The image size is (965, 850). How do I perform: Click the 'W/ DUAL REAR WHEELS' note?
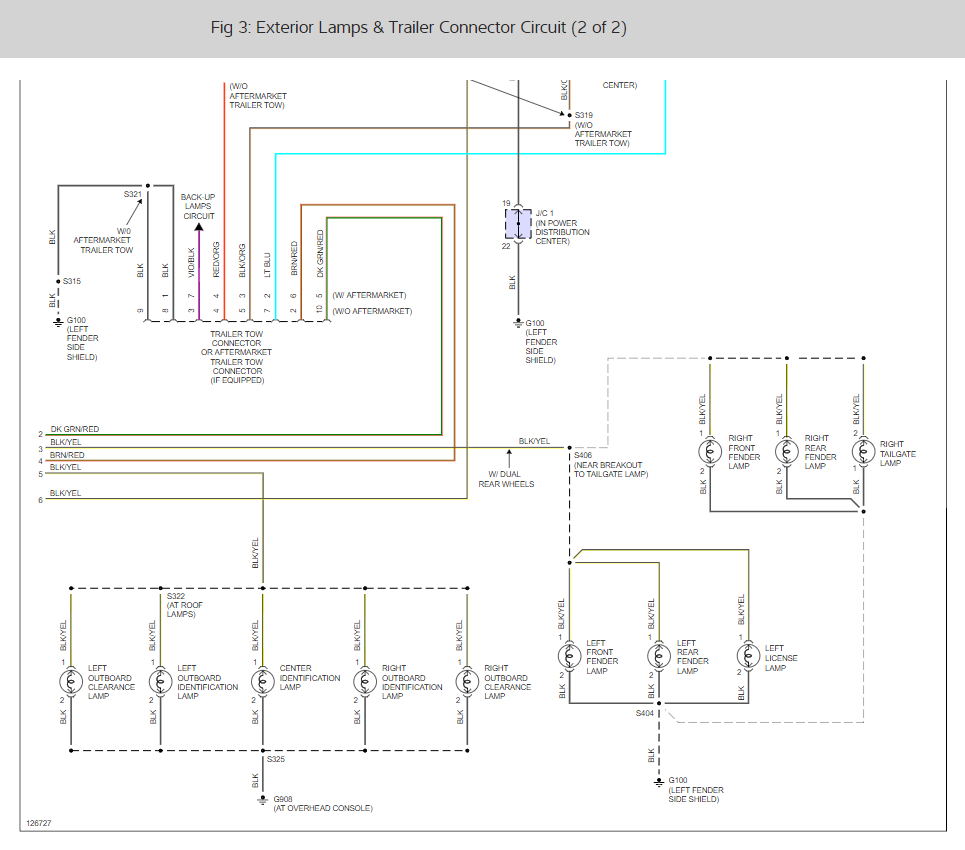[x=507, y=479]
